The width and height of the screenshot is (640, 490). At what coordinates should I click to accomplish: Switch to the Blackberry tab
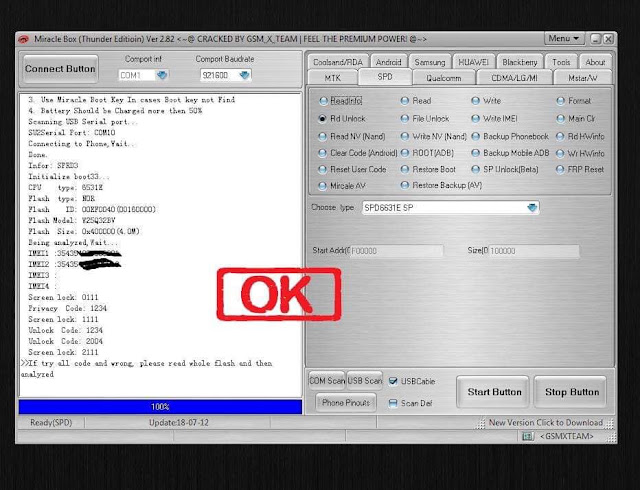[520, 62]
